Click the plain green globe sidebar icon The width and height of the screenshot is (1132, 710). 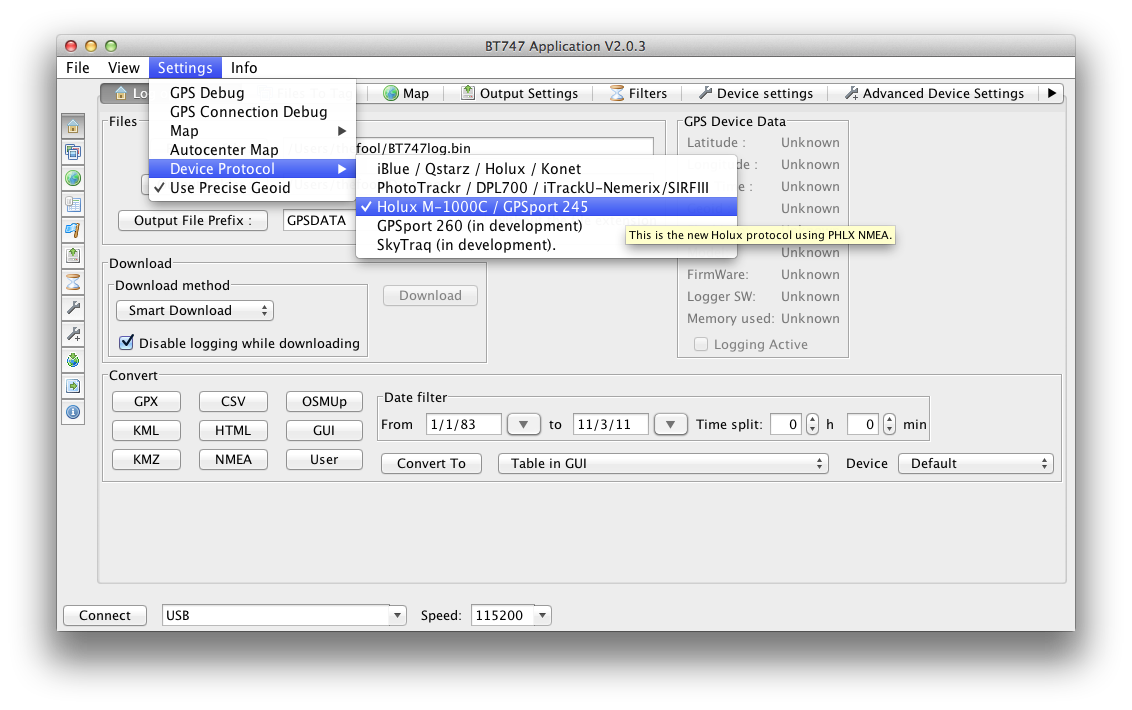73,178
